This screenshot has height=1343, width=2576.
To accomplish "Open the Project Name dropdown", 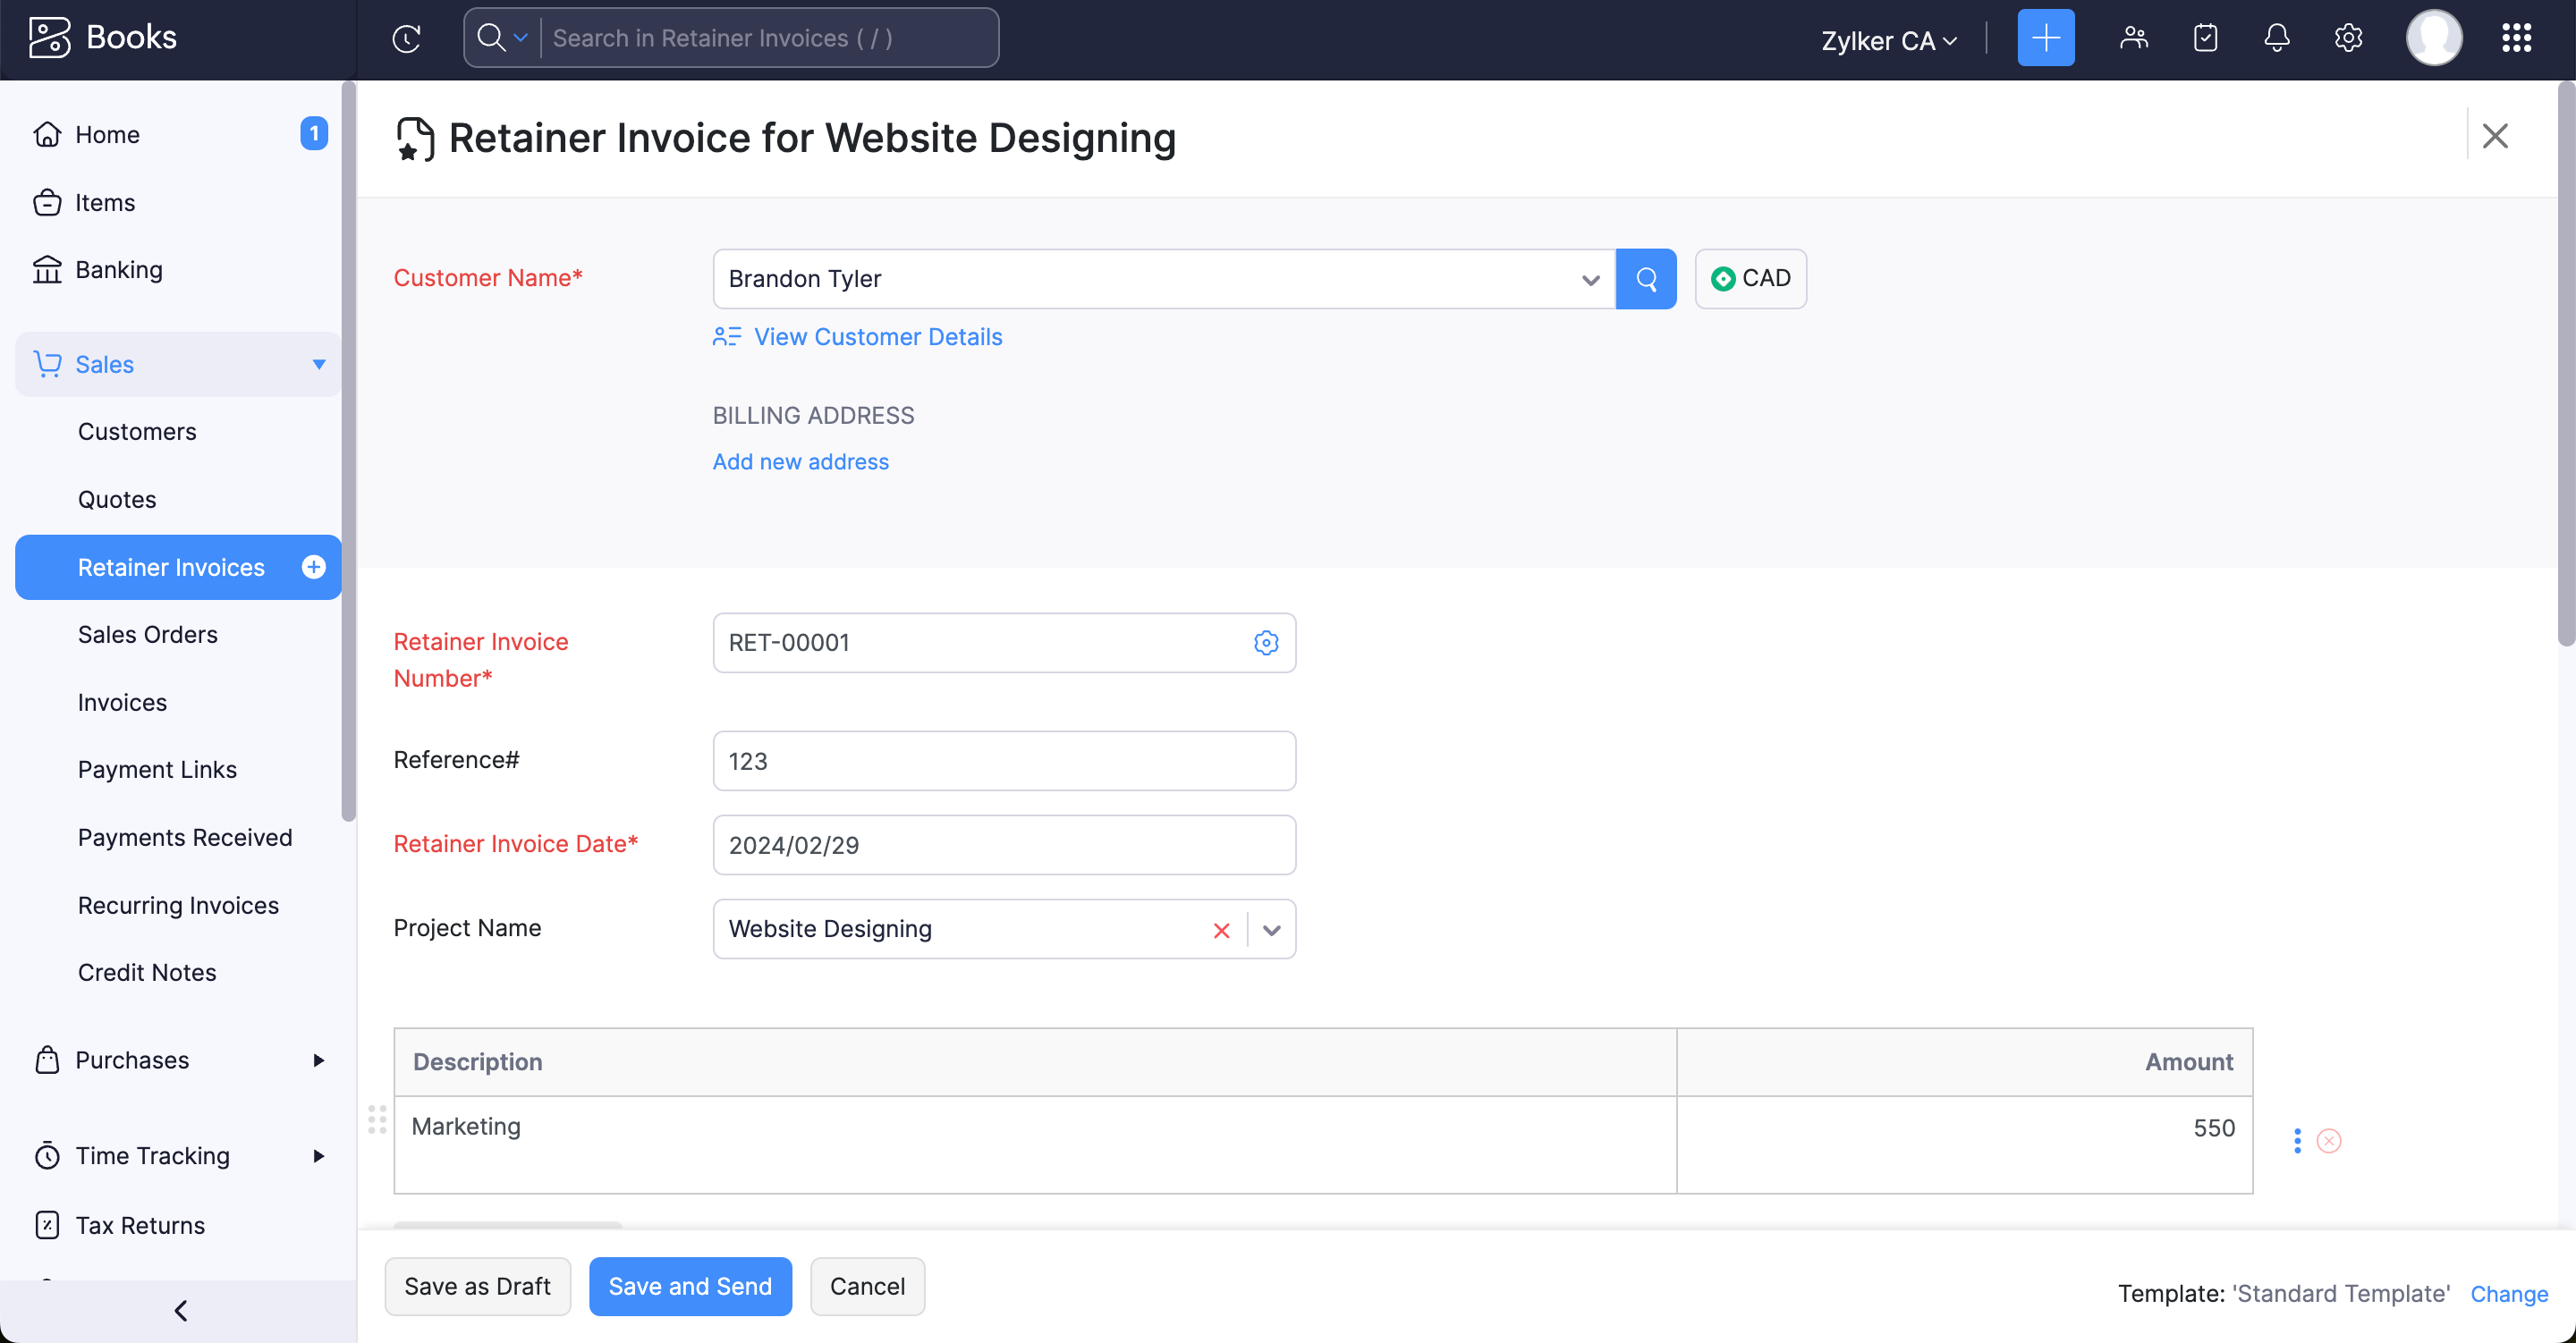I will tap(1271, 929).
